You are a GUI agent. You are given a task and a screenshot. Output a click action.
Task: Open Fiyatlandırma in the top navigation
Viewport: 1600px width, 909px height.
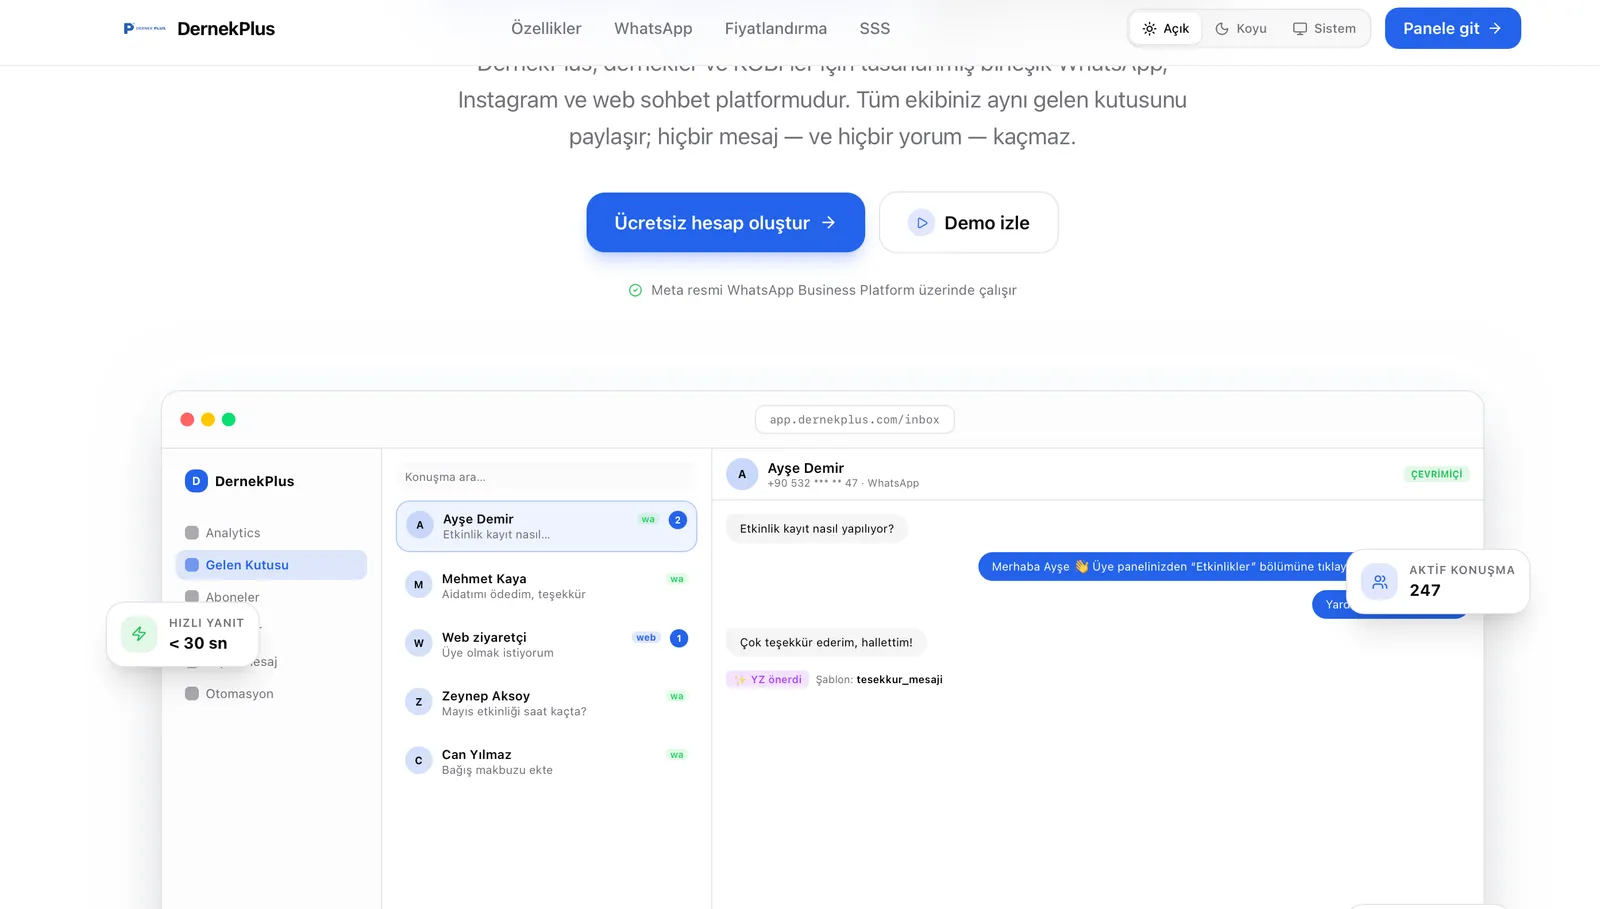(776, 29)
